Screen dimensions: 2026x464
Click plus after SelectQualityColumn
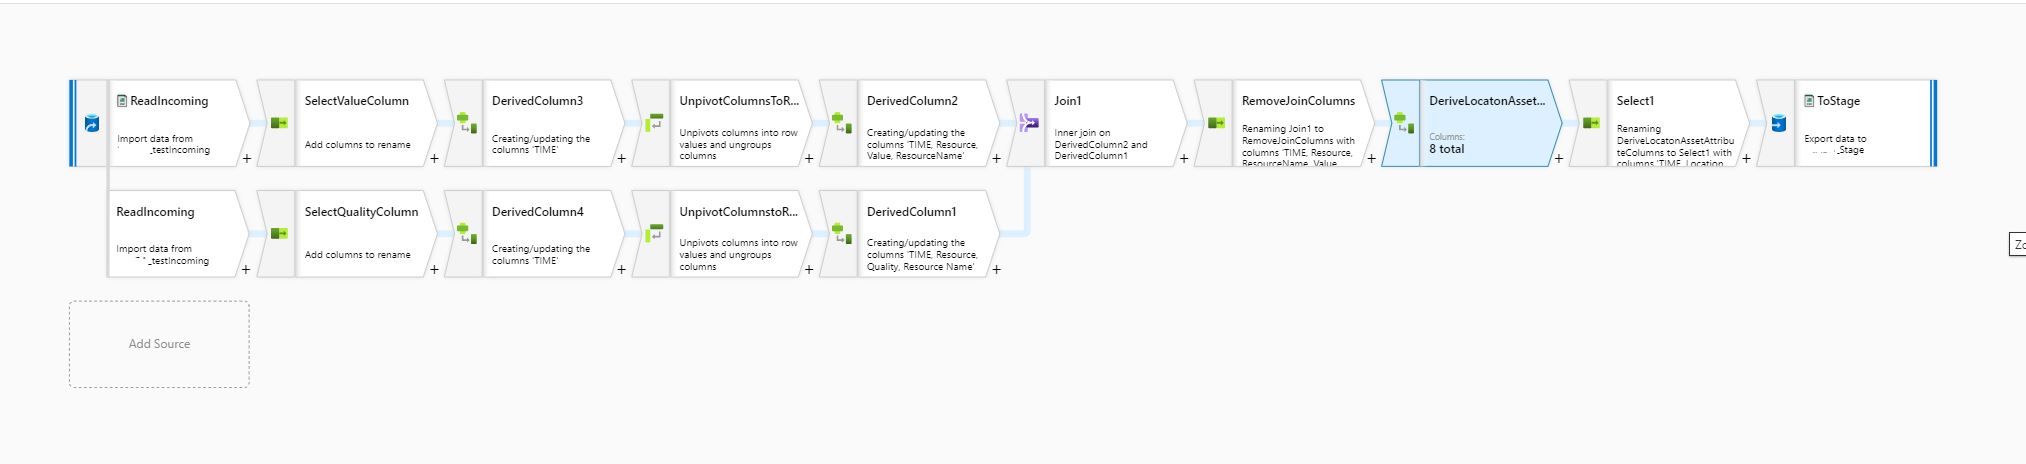[x=434, y=269]
